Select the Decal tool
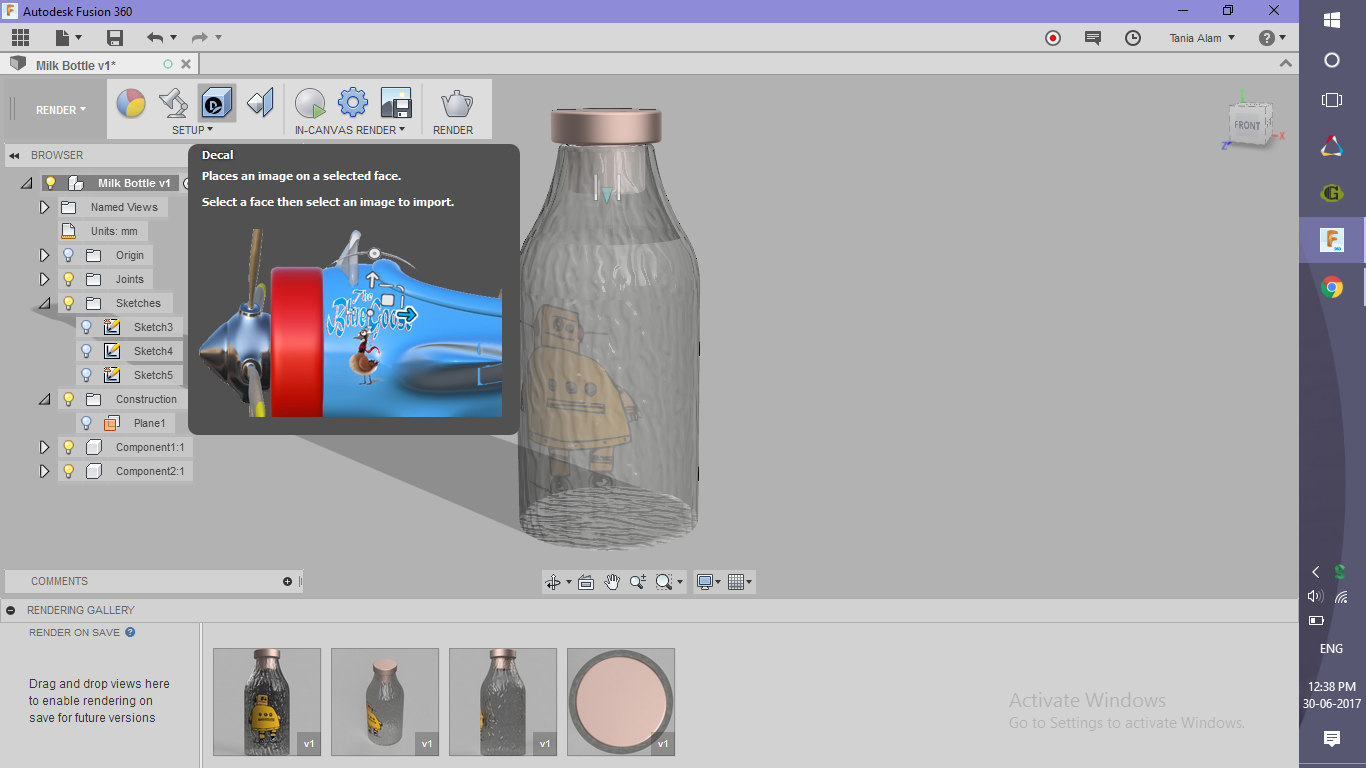 [217, 103]
